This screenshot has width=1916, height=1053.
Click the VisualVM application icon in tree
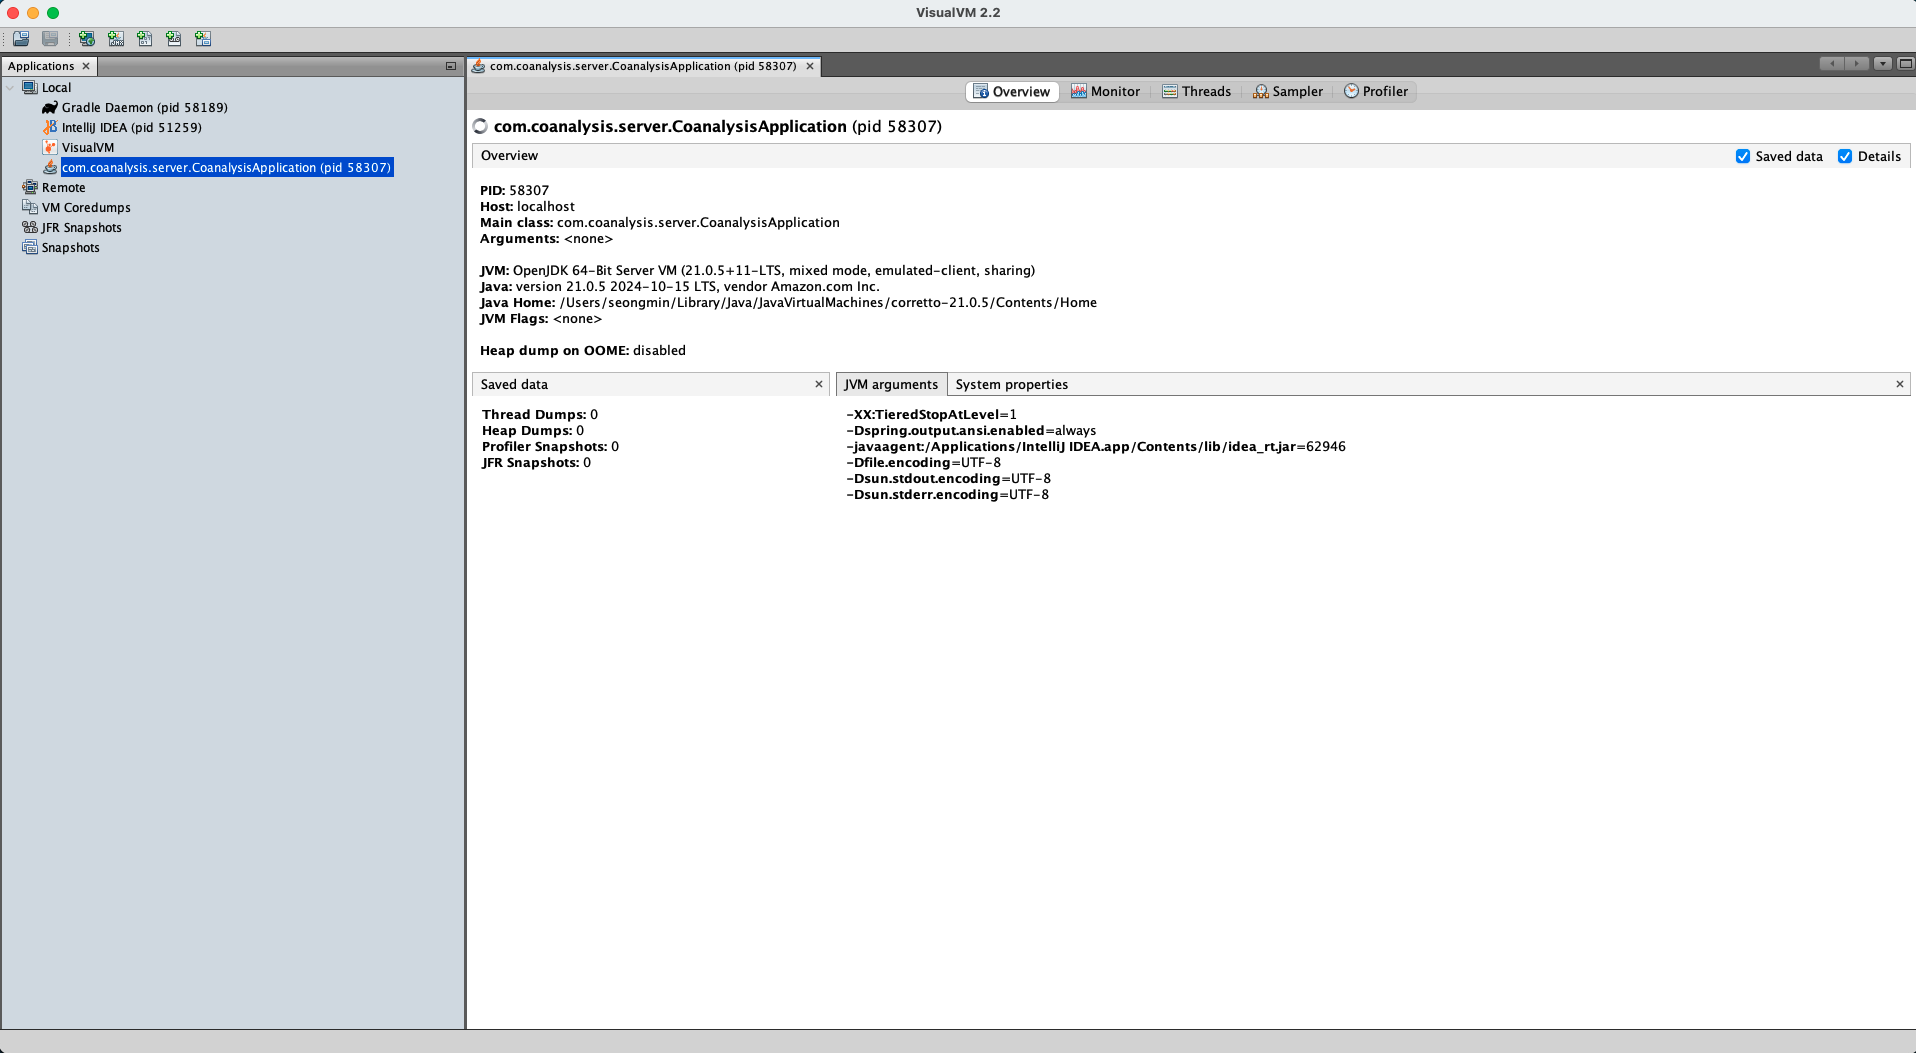coord(50,148)
